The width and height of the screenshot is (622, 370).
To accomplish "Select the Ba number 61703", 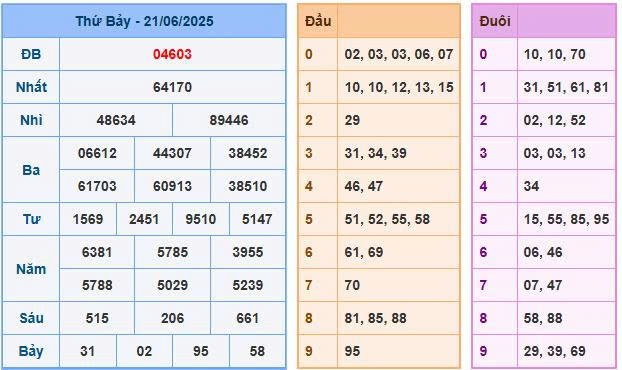I will click(x=97, y=186).
